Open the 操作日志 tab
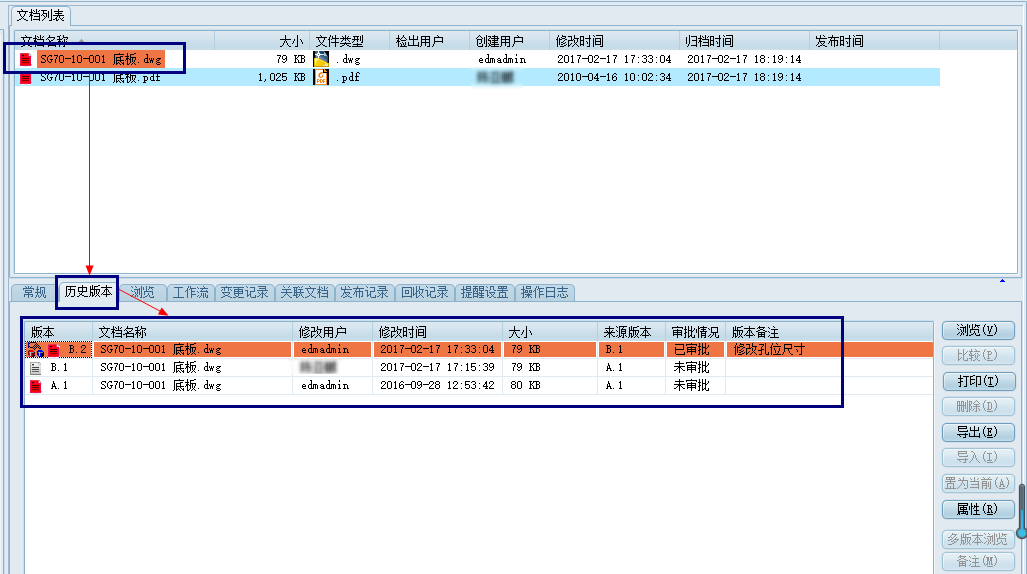The width and height of the screenshot is (1027, 574). tap(545, 293)
